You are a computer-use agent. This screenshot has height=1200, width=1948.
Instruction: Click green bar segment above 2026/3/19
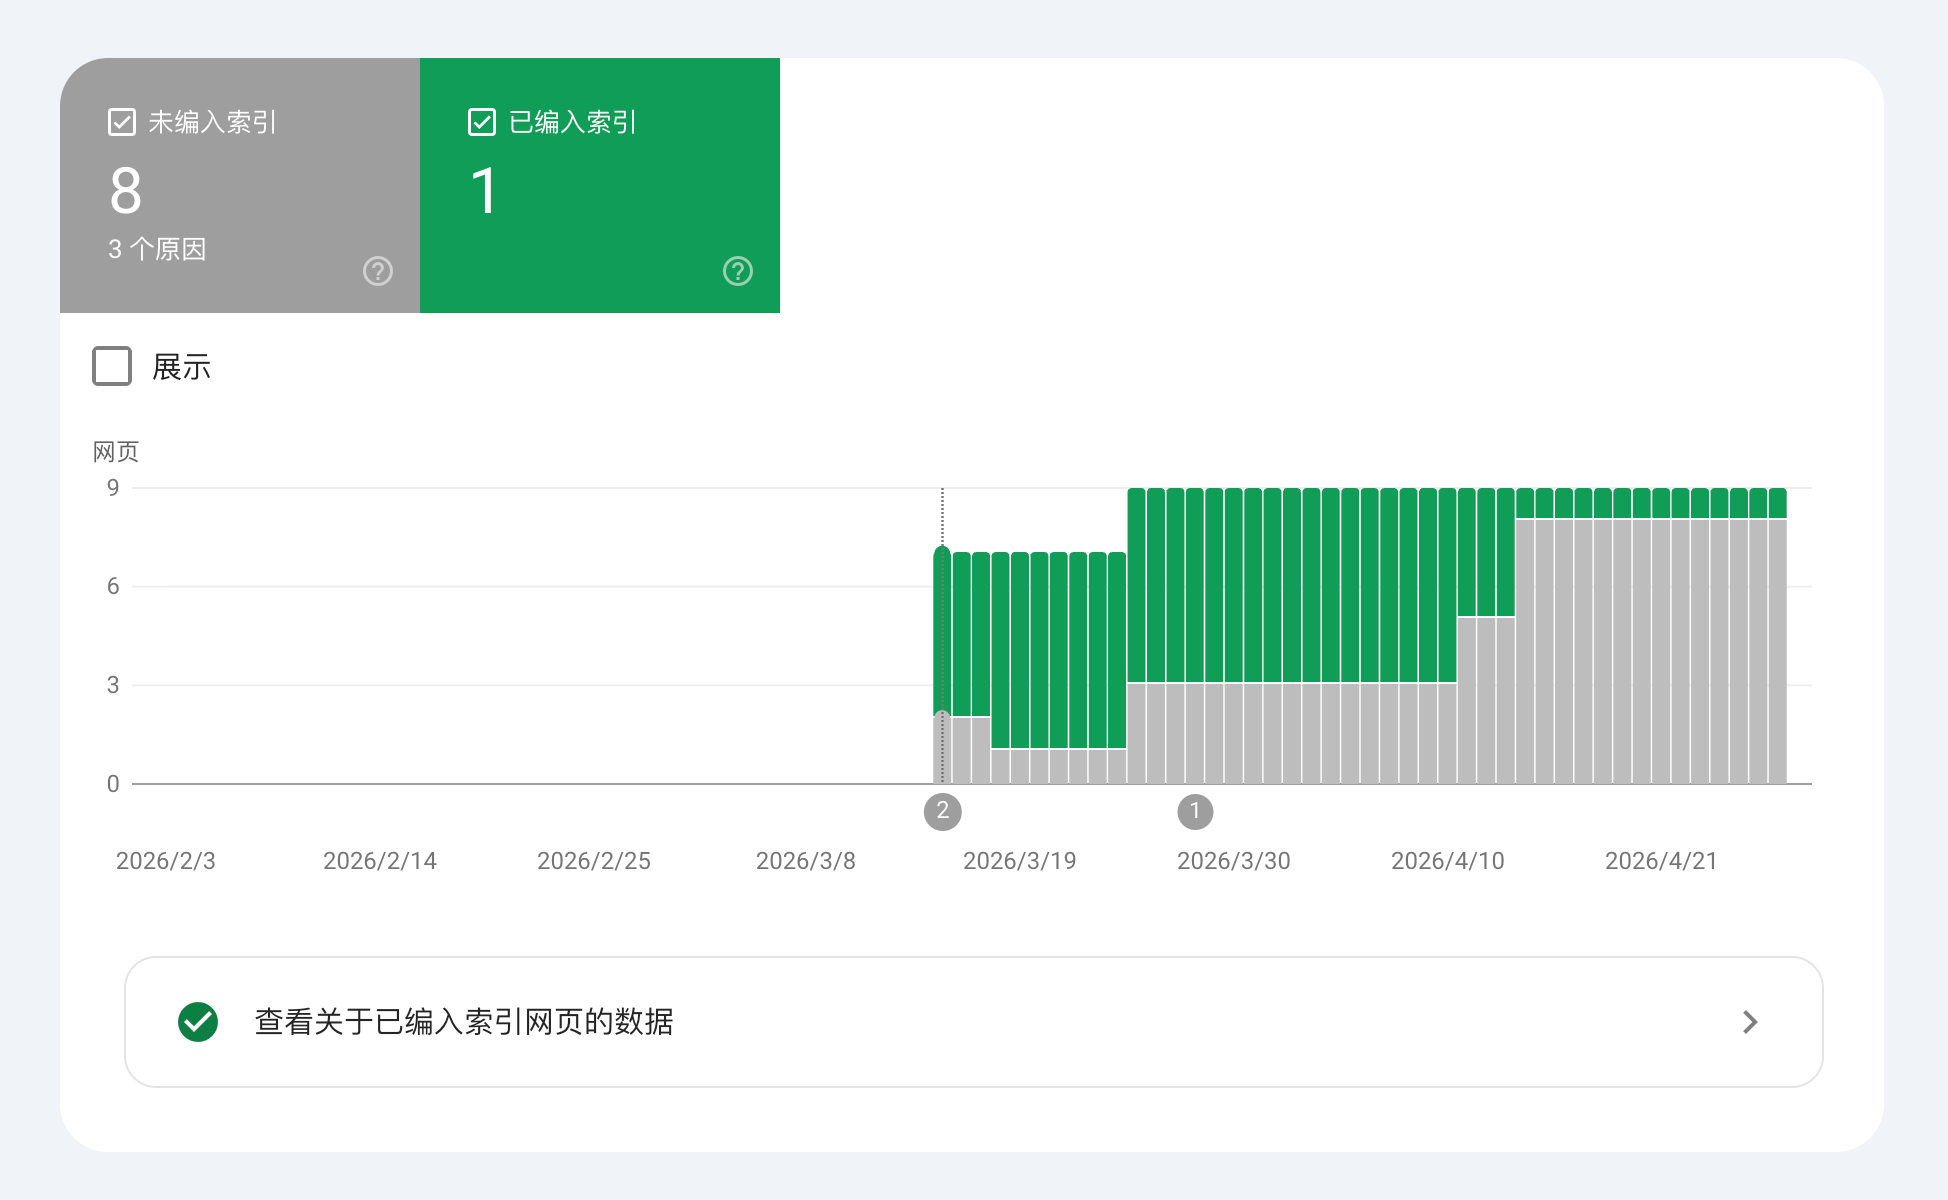coord(1020,650)
